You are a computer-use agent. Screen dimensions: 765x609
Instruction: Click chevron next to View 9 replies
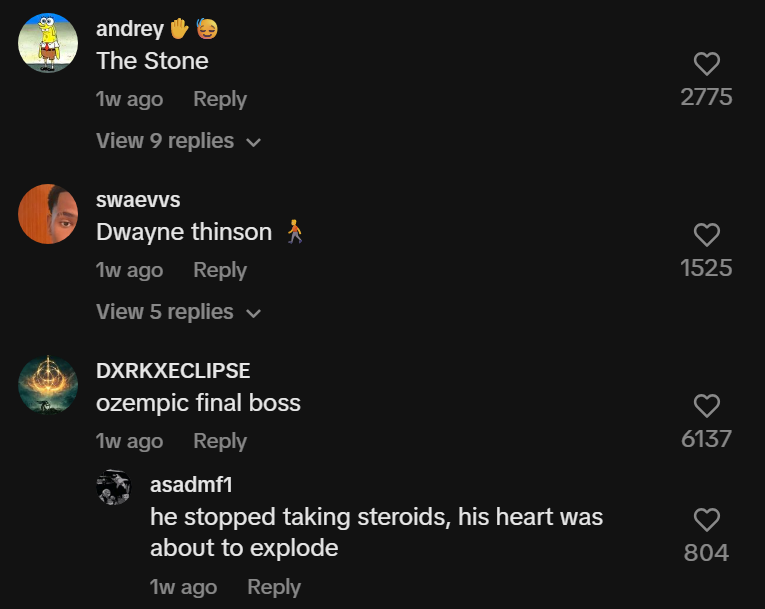coord(254,142)
